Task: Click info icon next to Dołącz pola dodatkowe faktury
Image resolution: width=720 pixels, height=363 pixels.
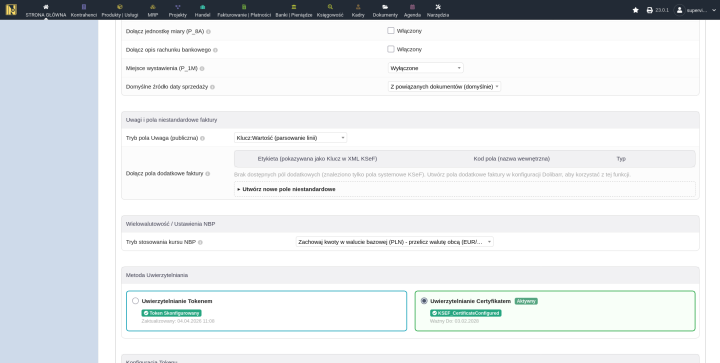Action: click(x=208, y=174)
